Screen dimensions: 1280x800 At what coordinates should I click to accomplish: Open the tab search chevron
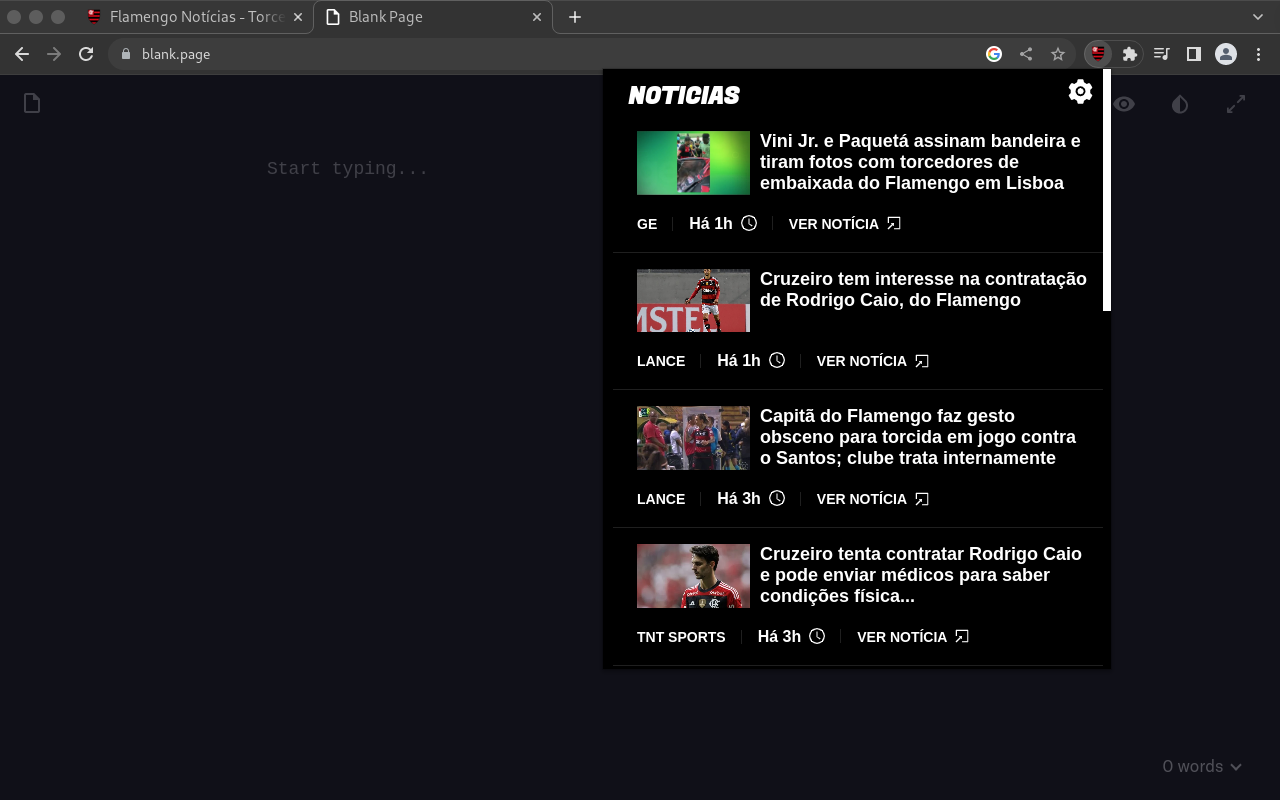point(1258,17)
